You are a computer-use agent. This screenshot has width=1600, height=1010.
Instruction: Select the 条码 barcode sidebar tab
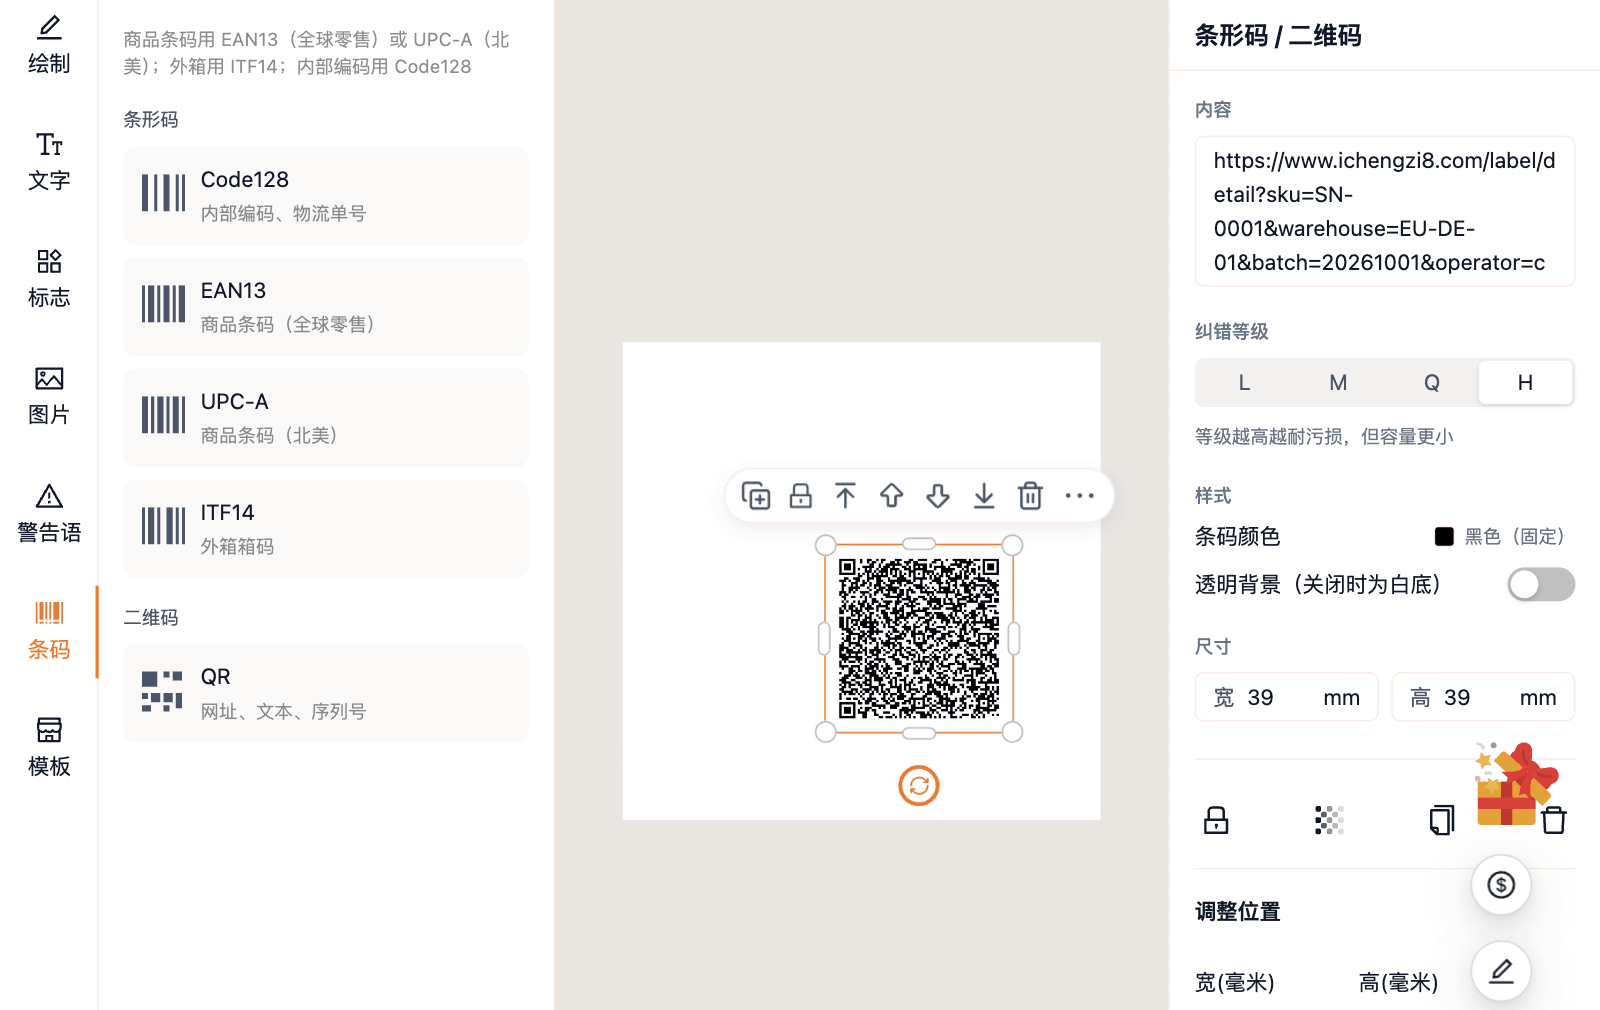tap(49, 631)
